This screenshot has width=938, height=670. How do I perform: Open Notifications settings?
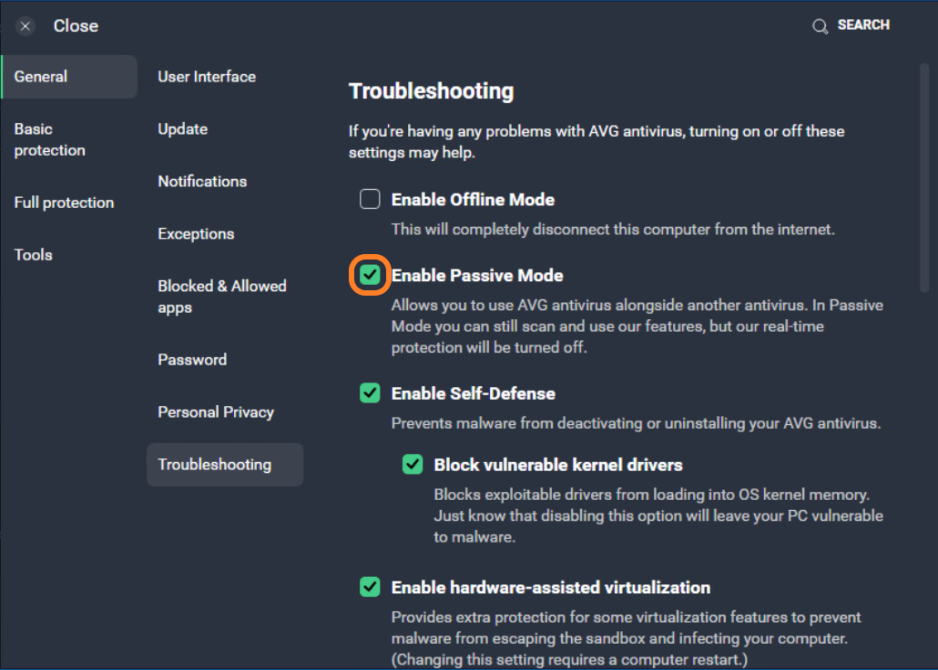click(202, 181)
